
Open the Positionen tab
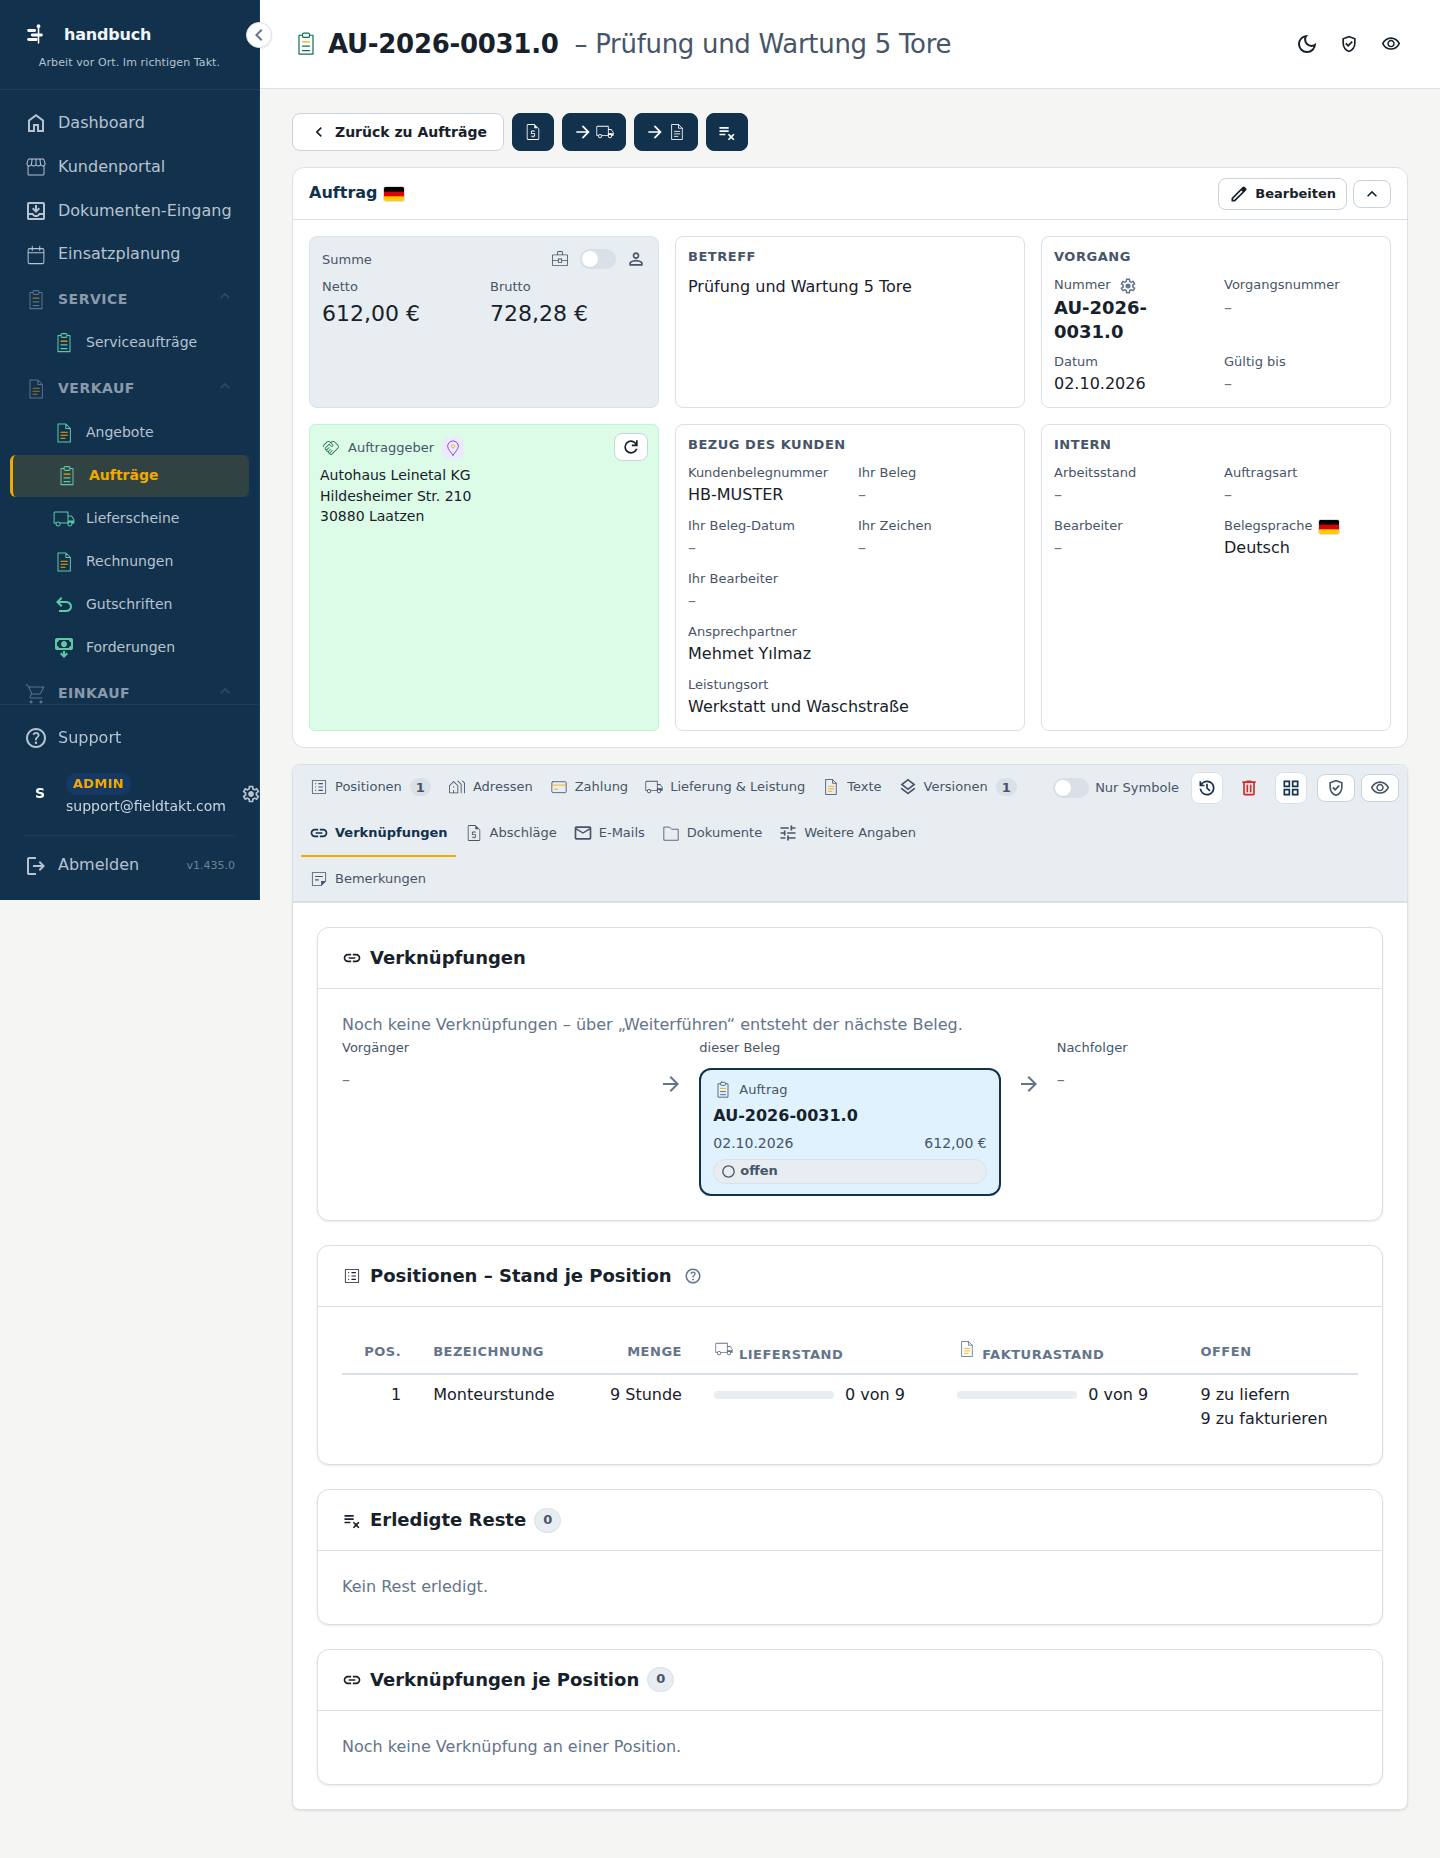pos(370,787)
